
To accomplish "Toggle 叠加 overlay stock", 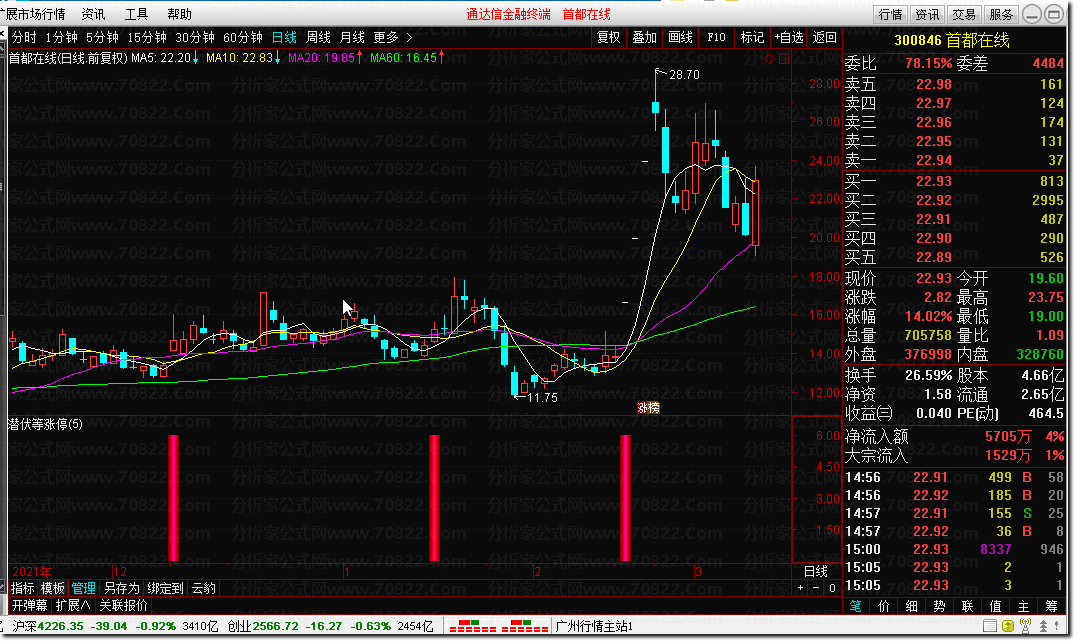I will pyautogui.click(x=645, y=38).
